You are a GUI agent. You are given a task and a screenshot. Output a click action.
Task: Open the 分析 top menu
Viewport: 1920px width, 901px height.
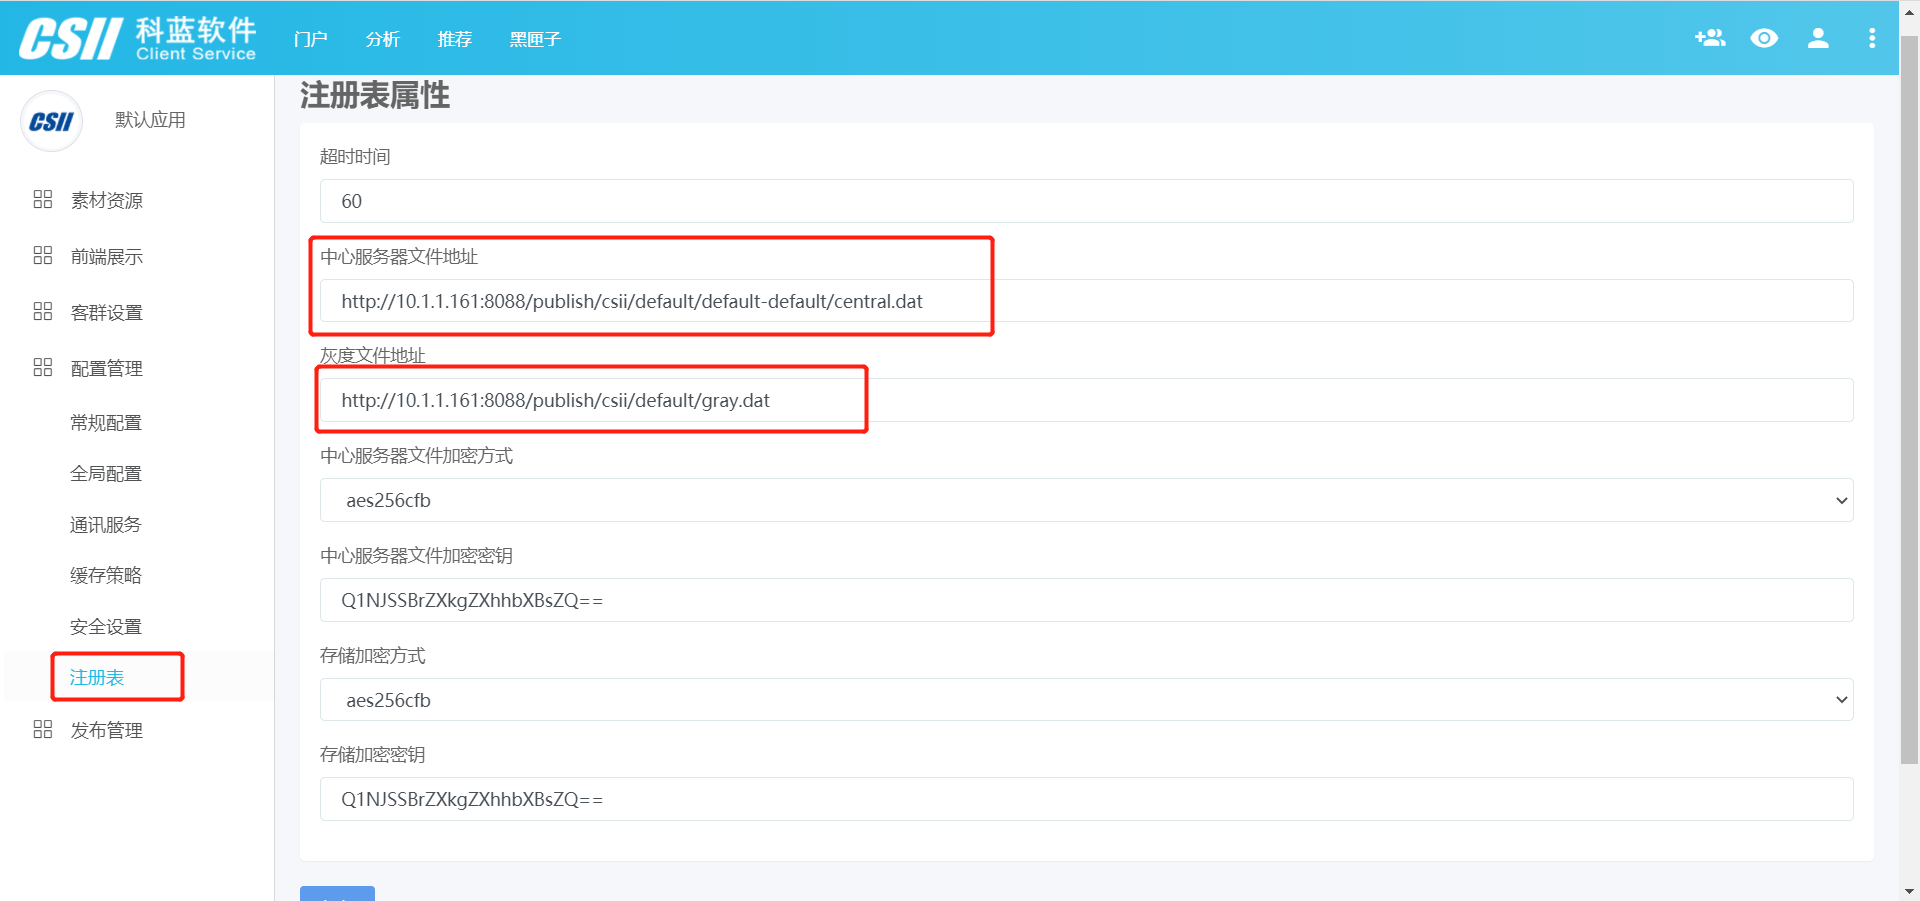click(383, 39)
